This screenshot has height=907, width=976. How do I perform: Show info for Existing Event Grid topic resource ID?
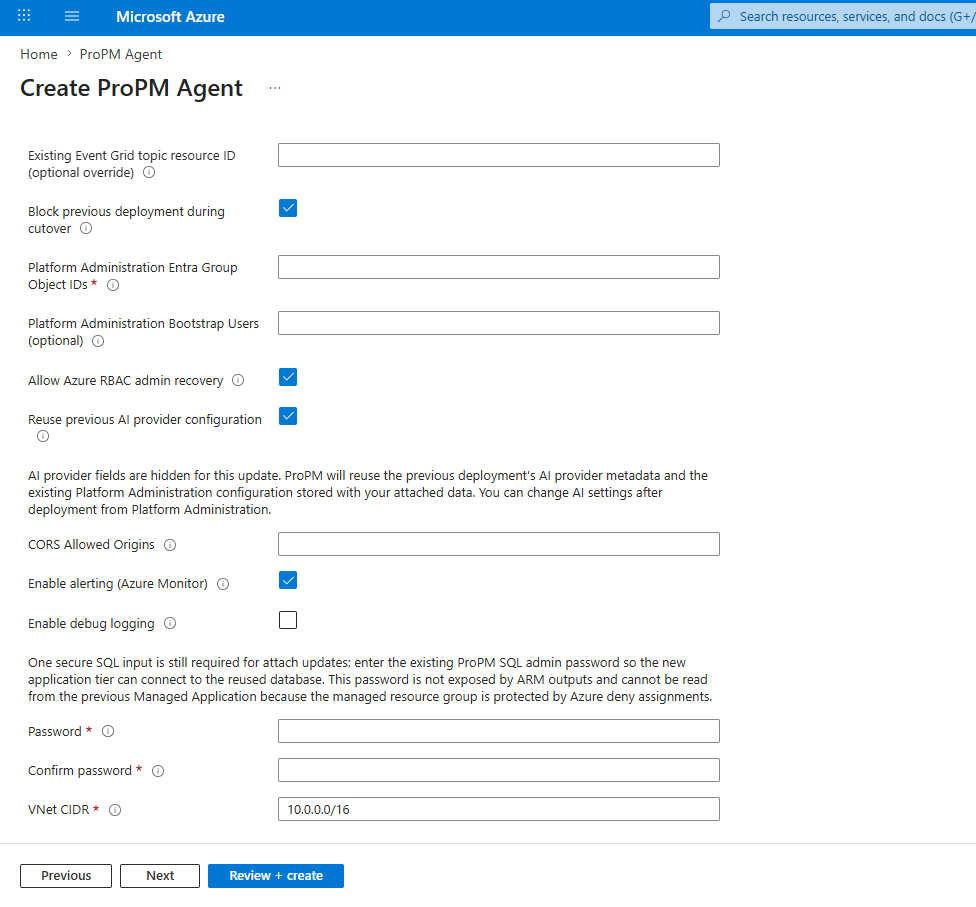pyautogui.click(x=149, y=172)
